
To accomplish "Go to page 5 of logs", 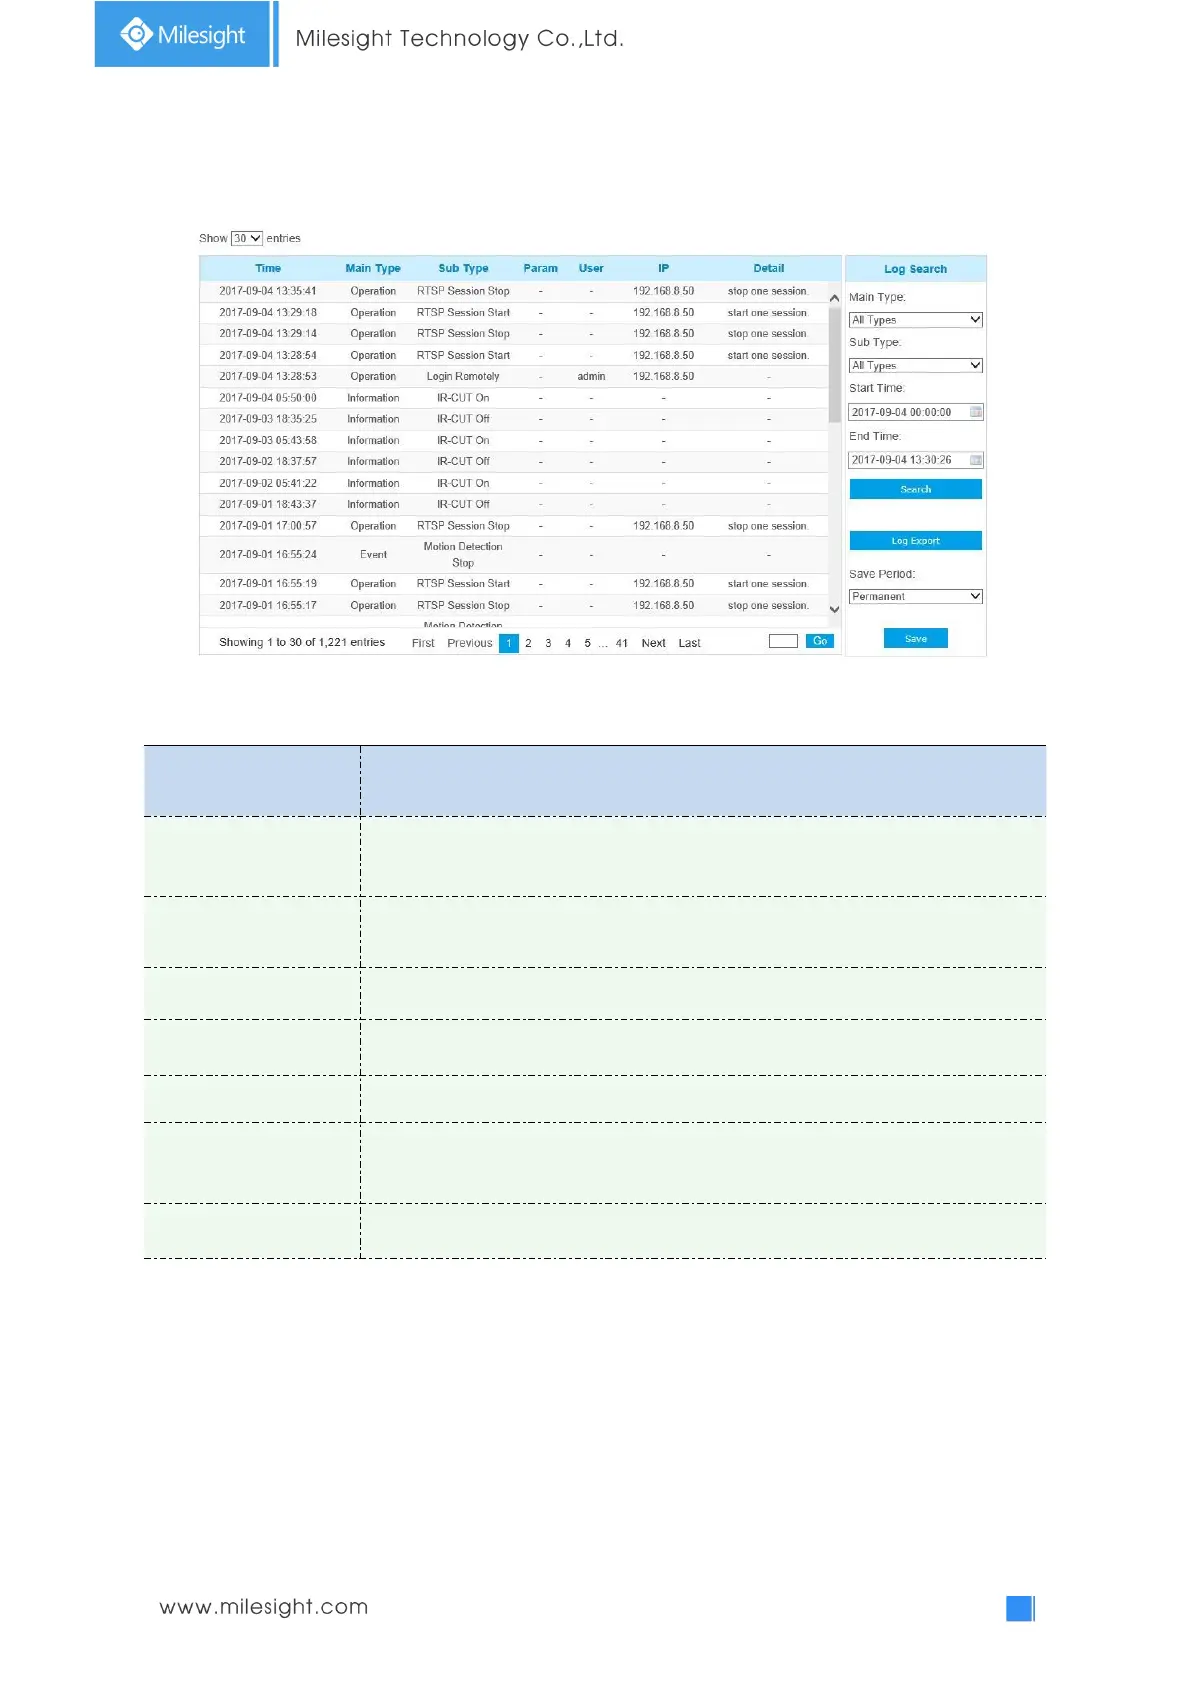I will tap(588, 643).
